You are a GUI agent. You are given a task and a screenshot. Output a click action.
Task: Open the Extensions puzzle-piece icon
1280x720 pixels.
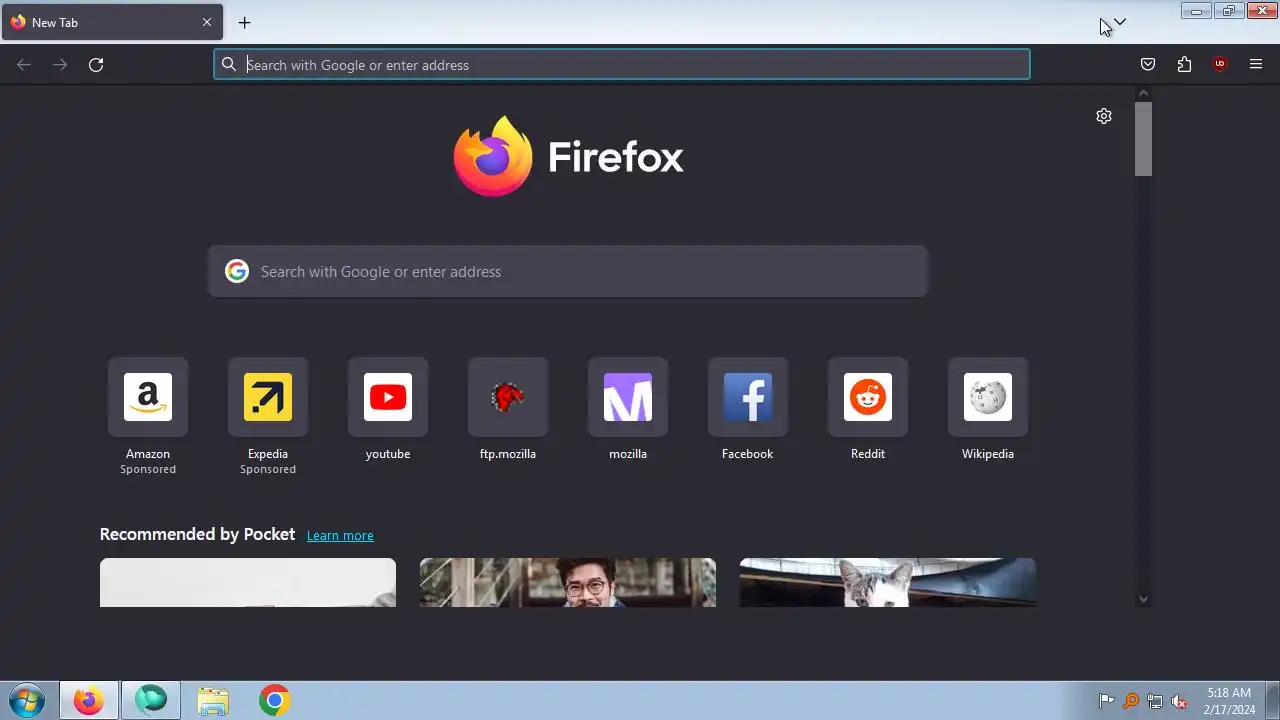click(1184, 65)
